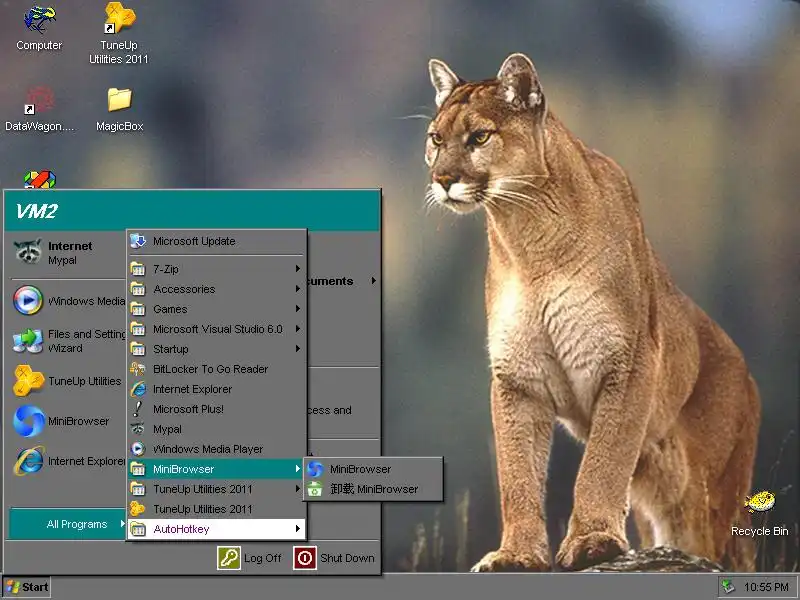Click the AutoHotkey folder icon
Screen dimensions: 800x600
tap(138, 529)
